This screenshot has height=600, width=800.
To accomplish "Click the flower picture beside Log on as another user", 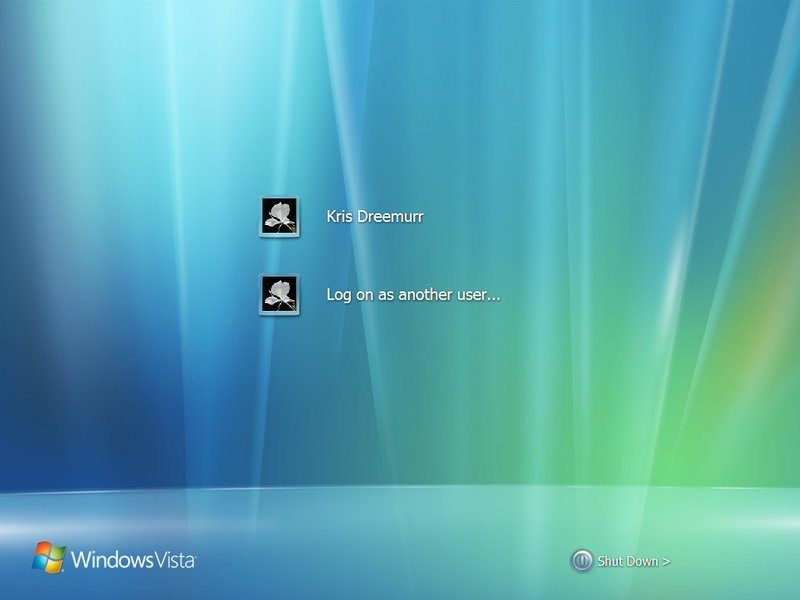I will tap(279, 295).
